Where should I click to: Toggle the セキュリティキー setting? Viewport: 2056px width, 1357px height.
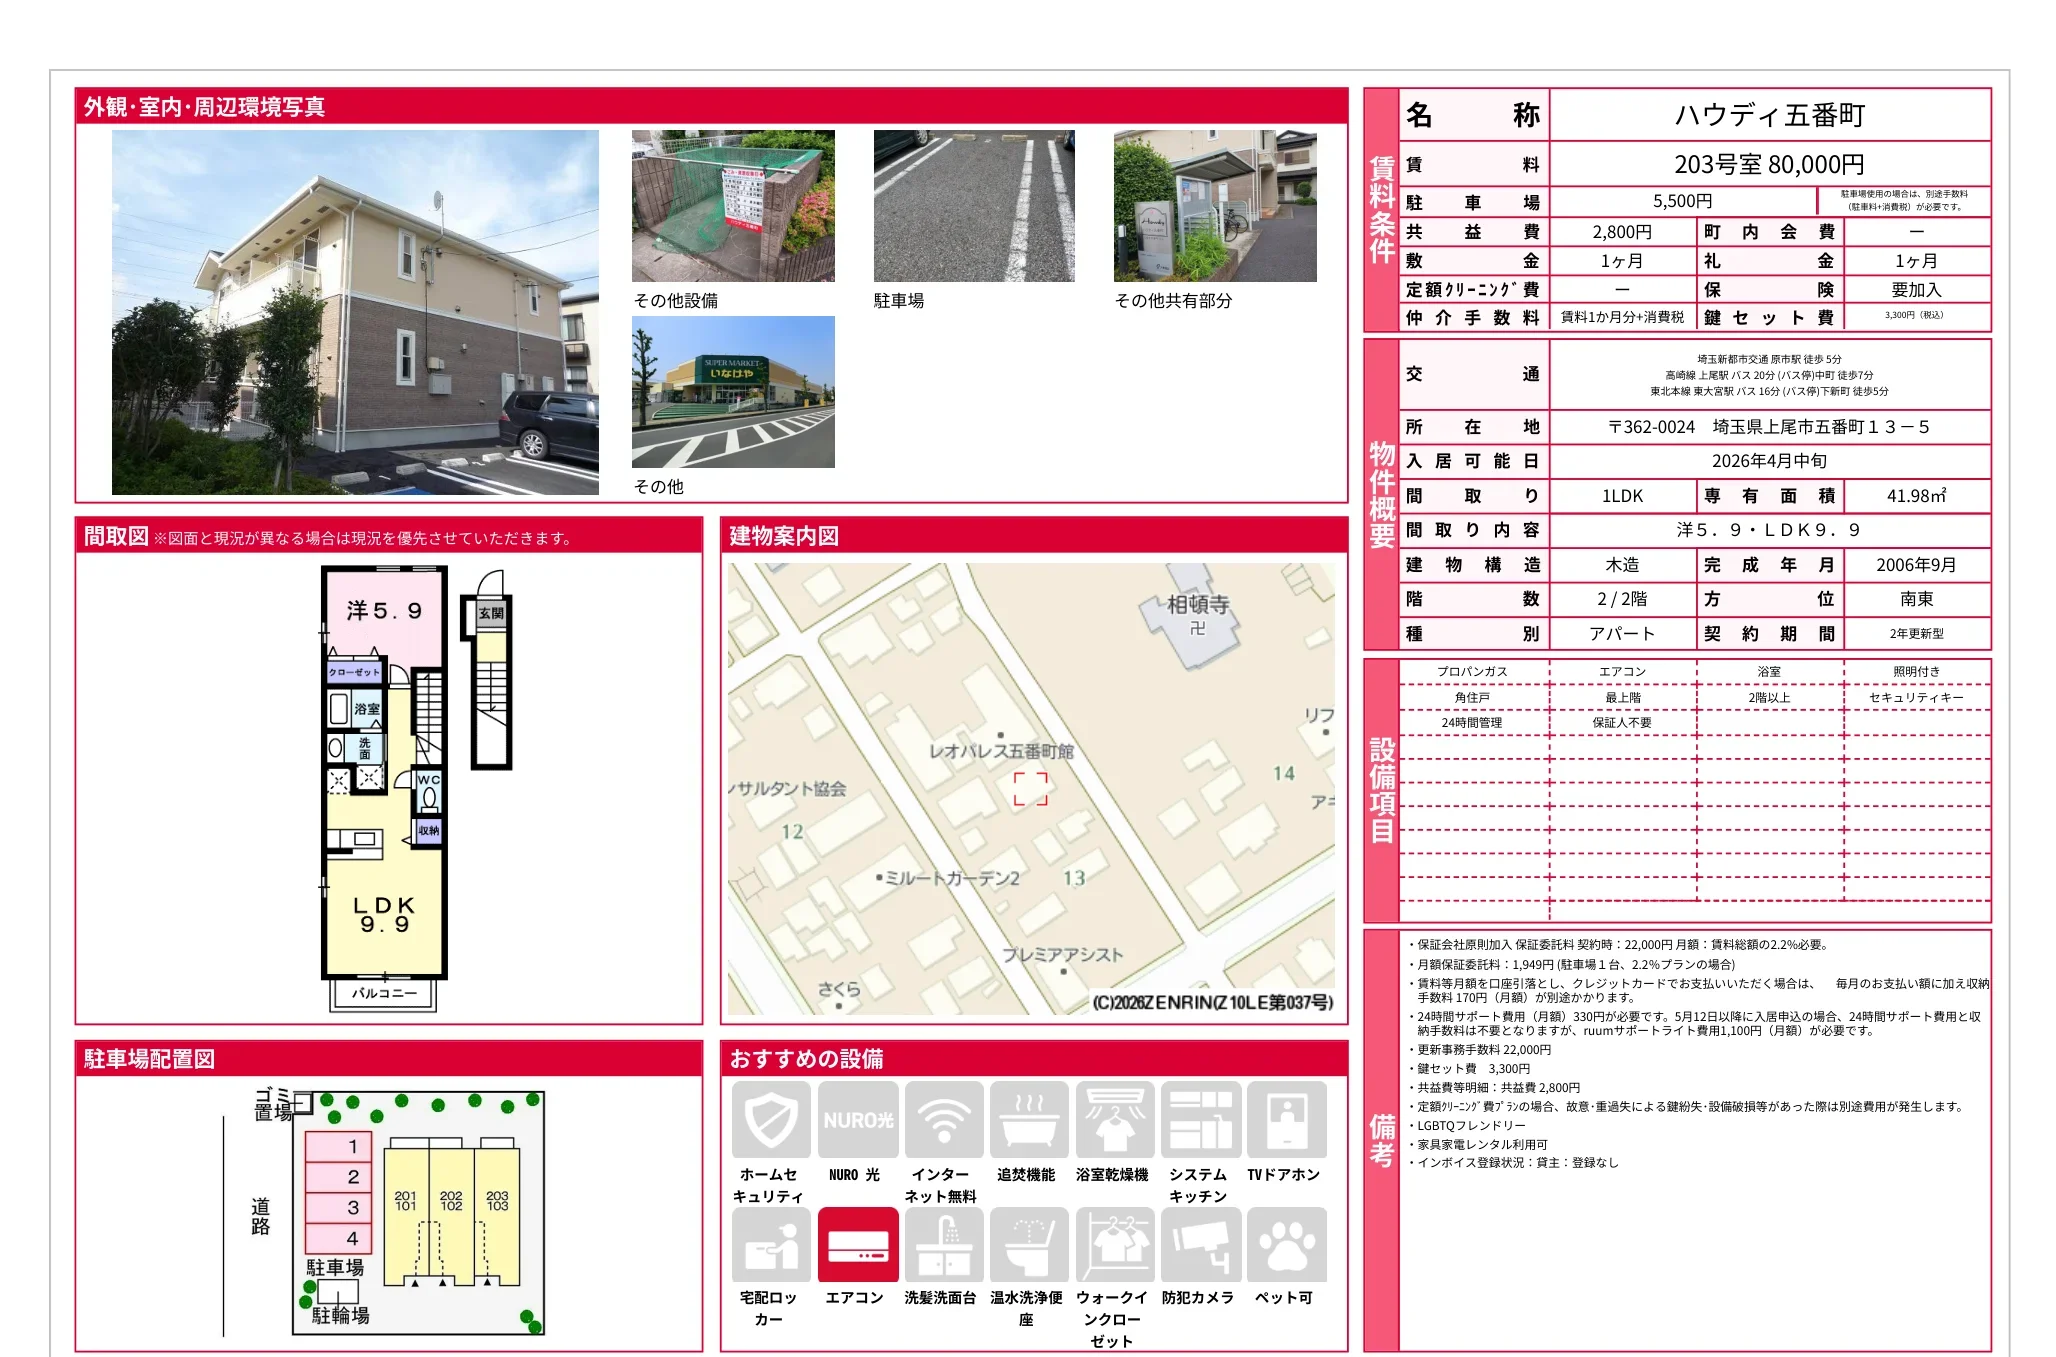click(x=1916, y=697)
